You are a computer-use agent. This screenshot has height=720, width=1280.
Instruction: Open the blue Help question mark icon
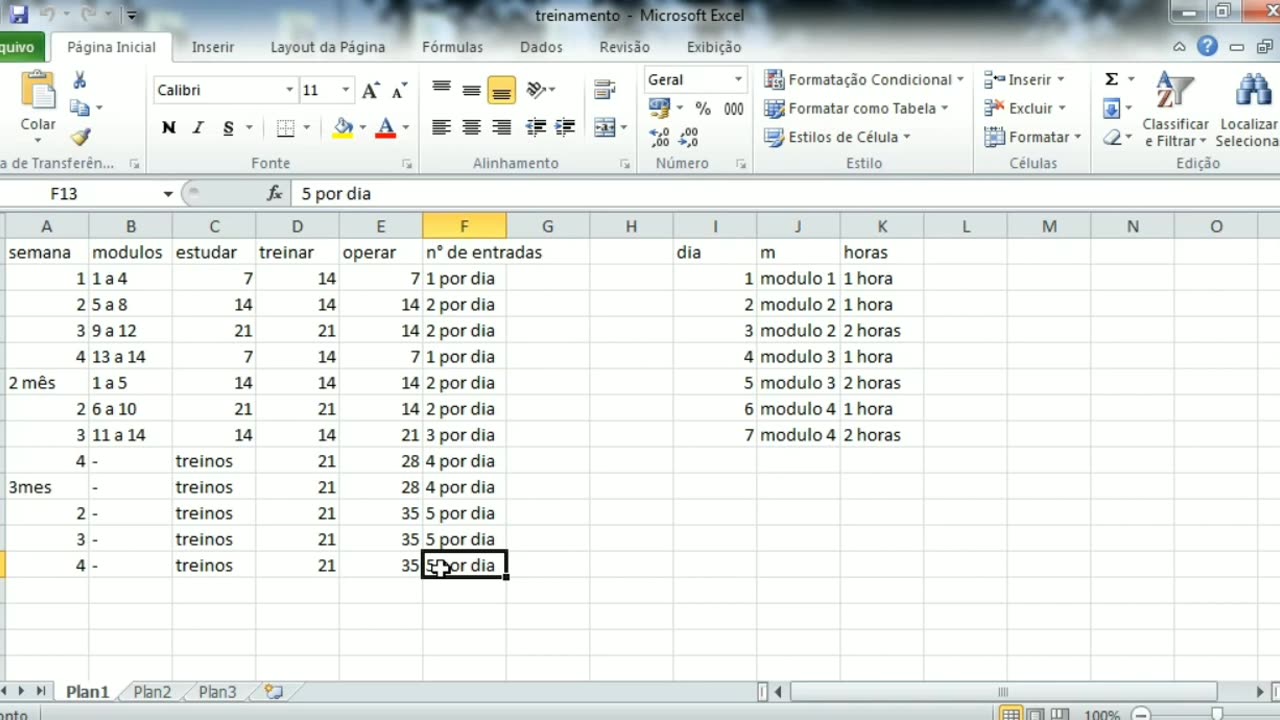pos(1207,46)
